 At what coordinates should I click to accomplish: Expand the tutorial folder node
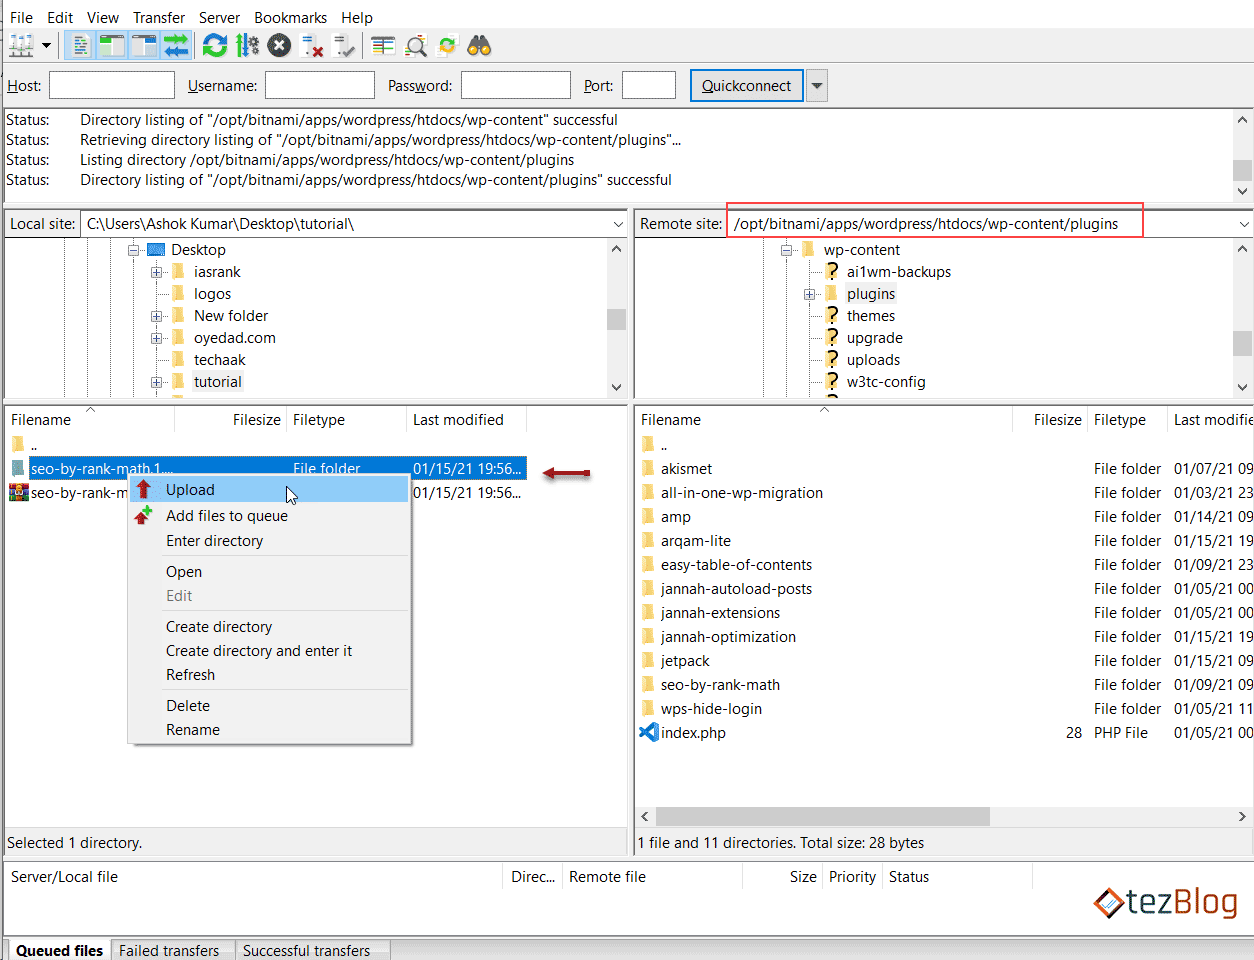(156, 382)
